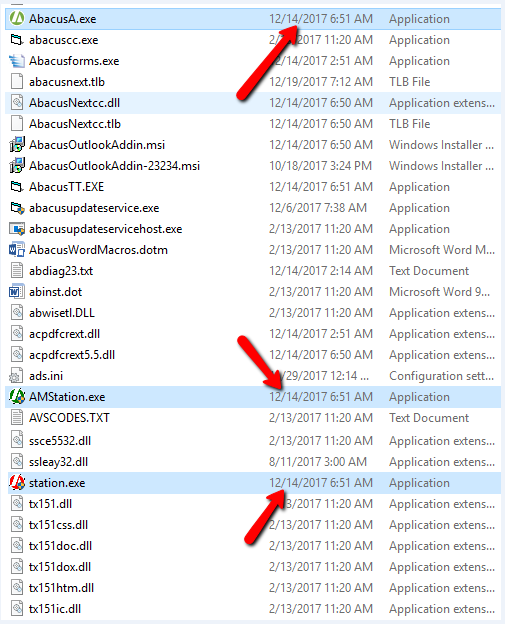Click the 8/11/2017 3:00 AM date

[318, 462]
